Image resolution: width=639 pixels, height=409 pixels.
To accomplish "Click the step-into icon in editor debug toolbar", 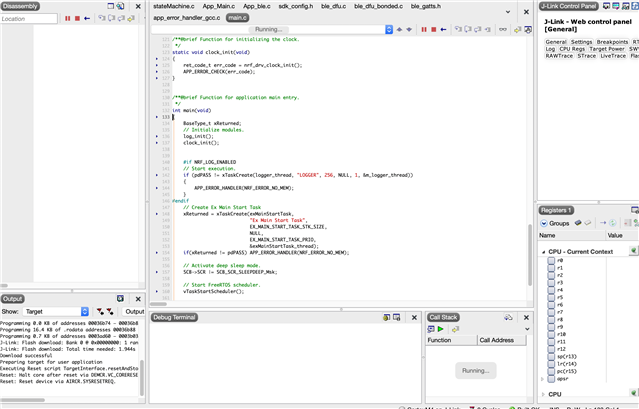I will [x=458, y=29].
